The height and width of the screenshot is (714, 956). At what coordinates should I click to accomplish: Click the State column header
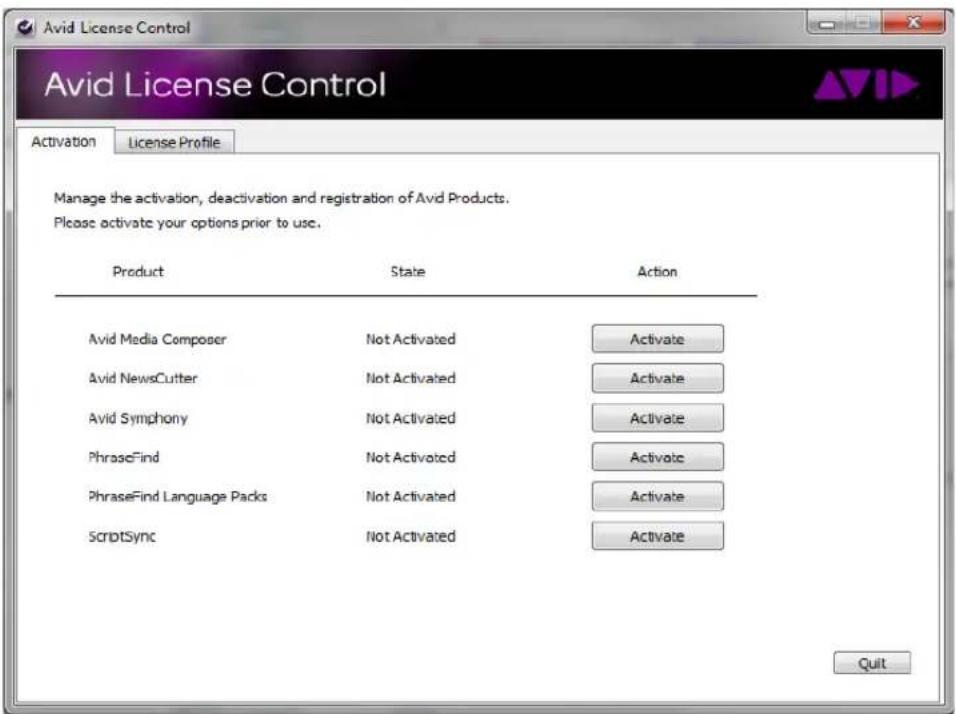click(x=408, y=271)
